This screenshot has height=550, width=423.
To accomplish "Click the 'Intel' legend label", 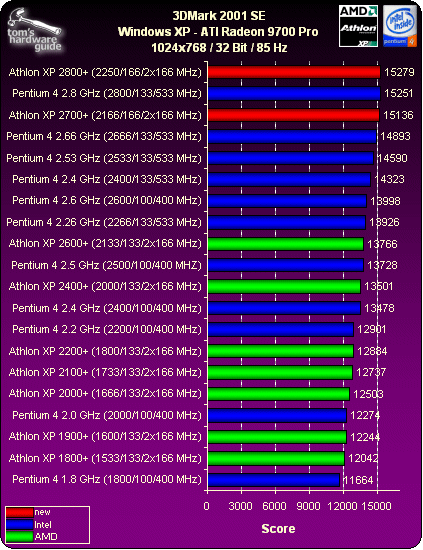I will click(43, 525).
